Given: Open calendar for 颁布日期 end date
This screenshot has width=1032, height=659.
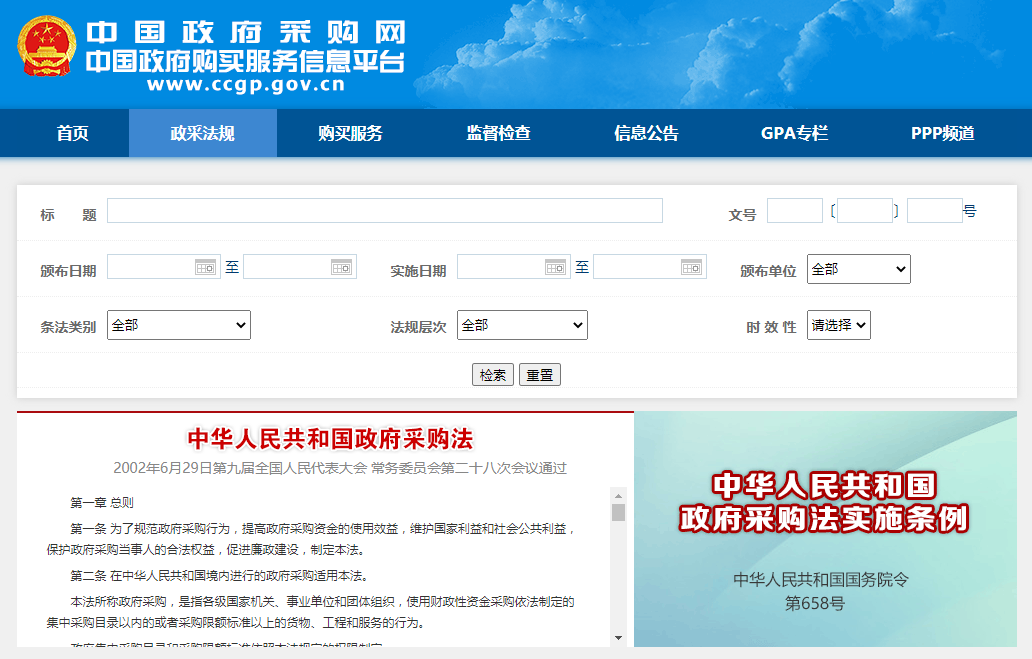Looking at the screenshot, I should (x=342, y=267).
